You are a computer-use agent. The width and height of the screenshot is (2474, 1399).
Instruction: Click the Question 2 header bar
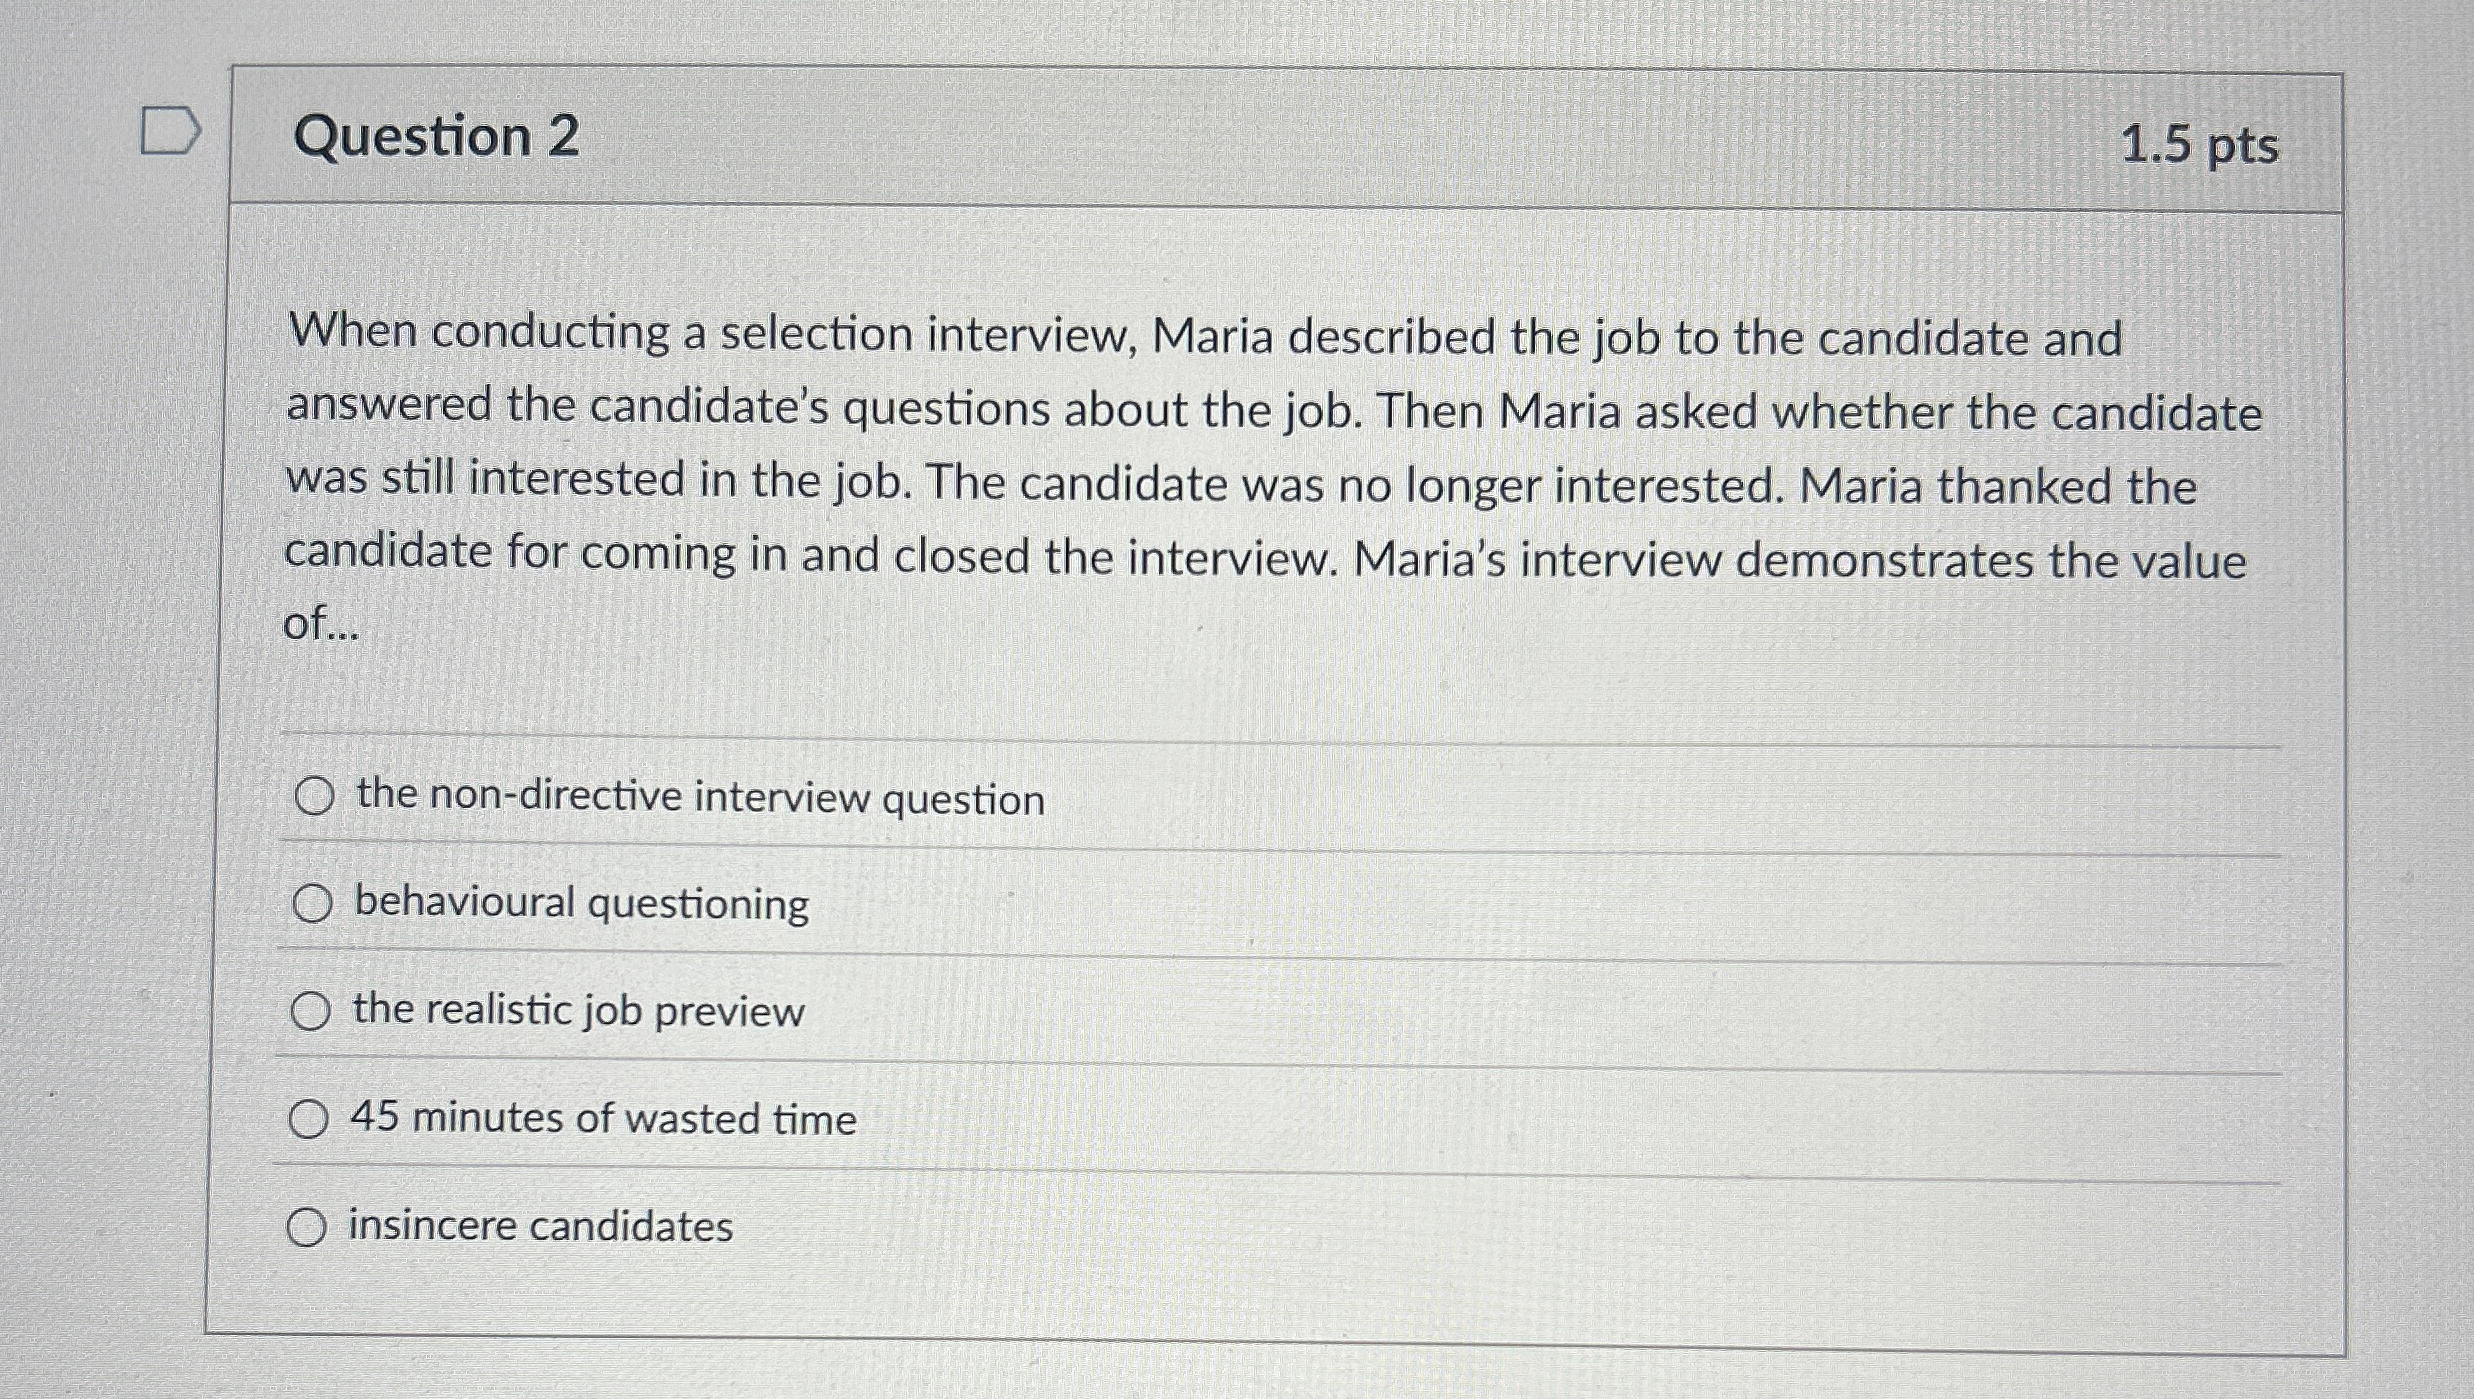(1200, 138)
